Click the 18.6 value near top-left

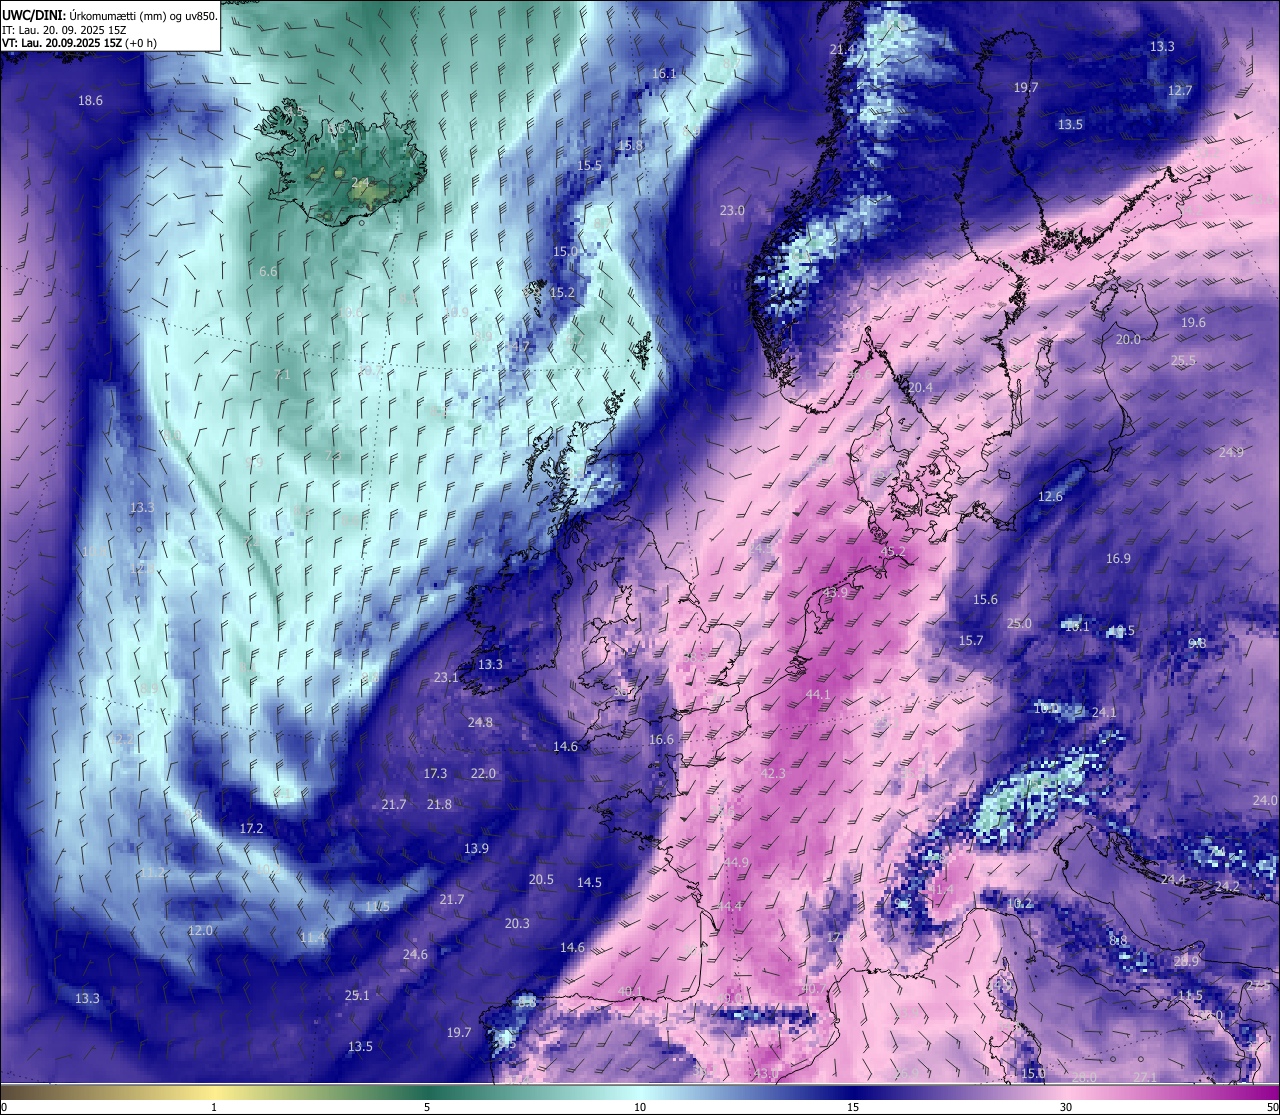tap(91, 100)
